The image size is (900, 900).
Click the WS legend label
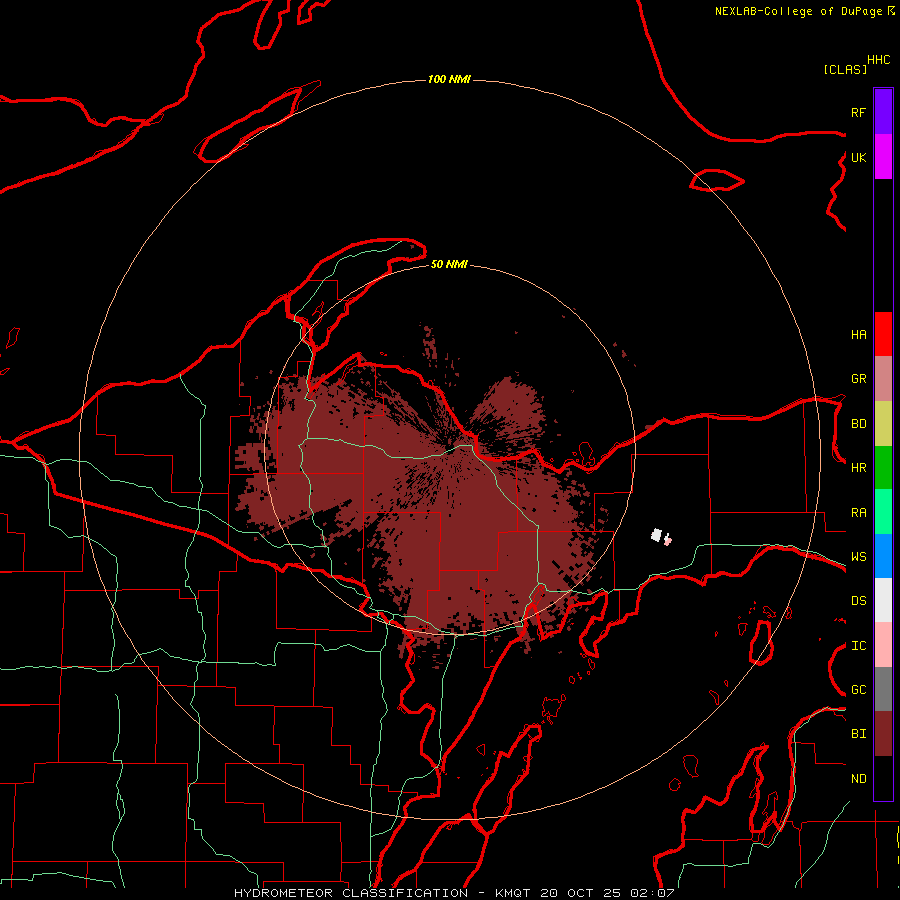point(858,557)
